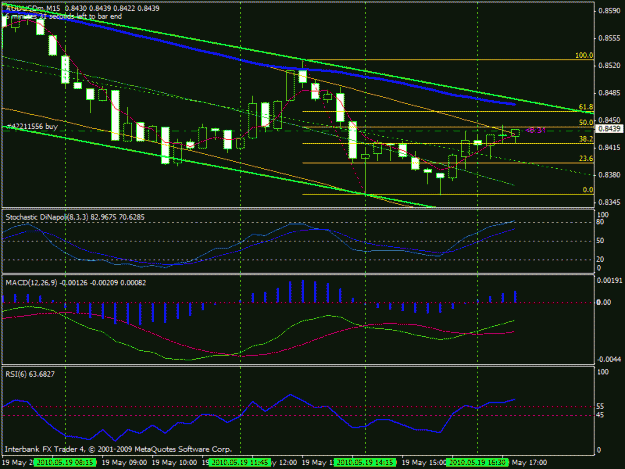Viewport: 625px width, 469px height.
Task: Click the Stochastic scale level 80
Action: click(x=600, y=222)
